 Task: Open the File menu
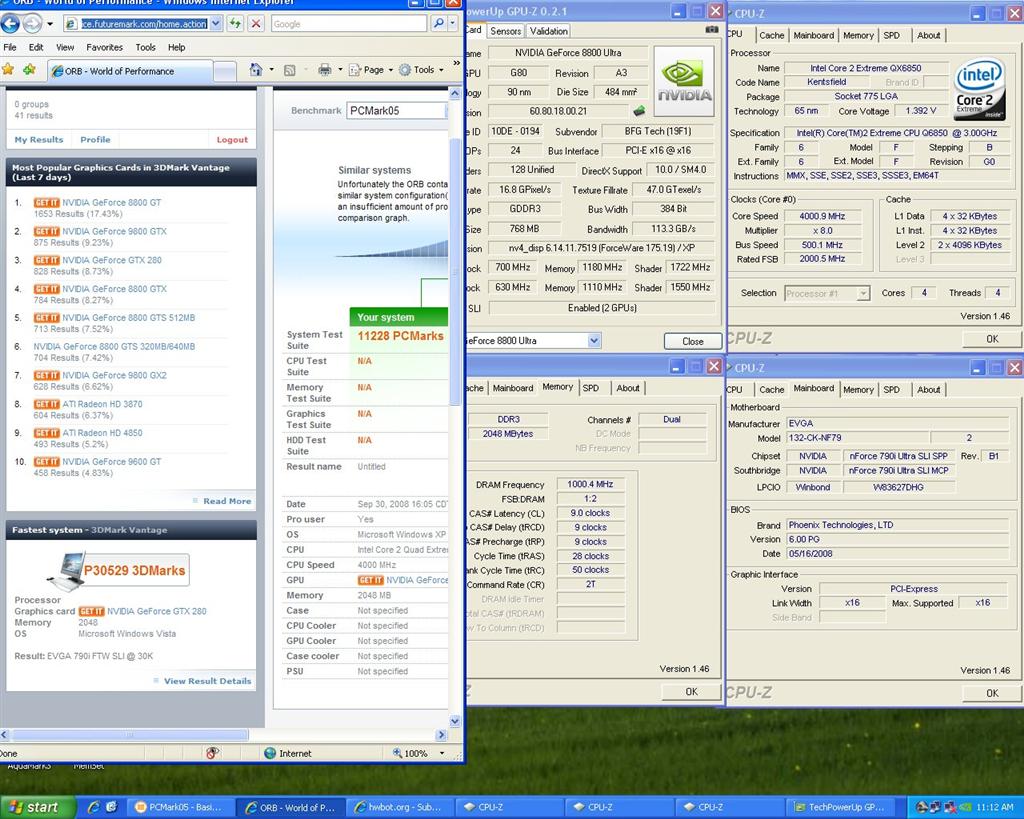pos(10,47)
